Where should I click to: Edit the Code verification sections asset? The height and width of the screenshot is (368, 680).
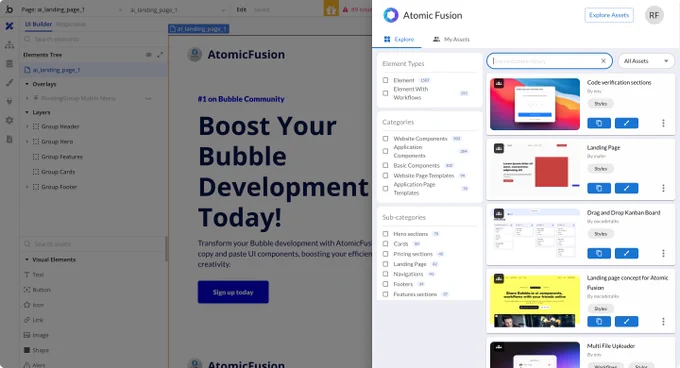tap(626, 123)
